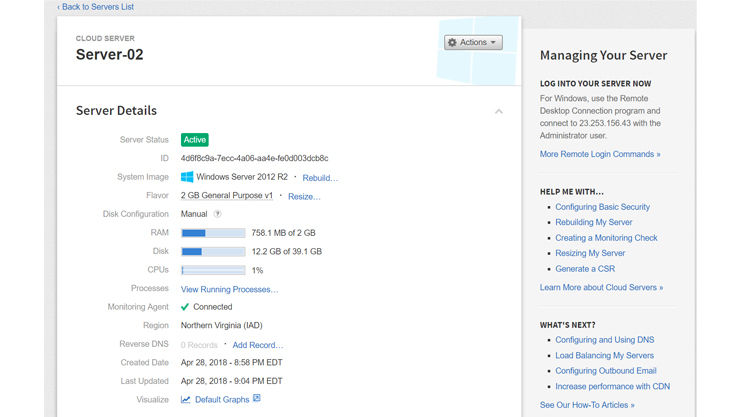The width and height of the screenshot is (740, 417).
Task: Click the Windows Server 2012 R2 text
Action: coord(242,177)
